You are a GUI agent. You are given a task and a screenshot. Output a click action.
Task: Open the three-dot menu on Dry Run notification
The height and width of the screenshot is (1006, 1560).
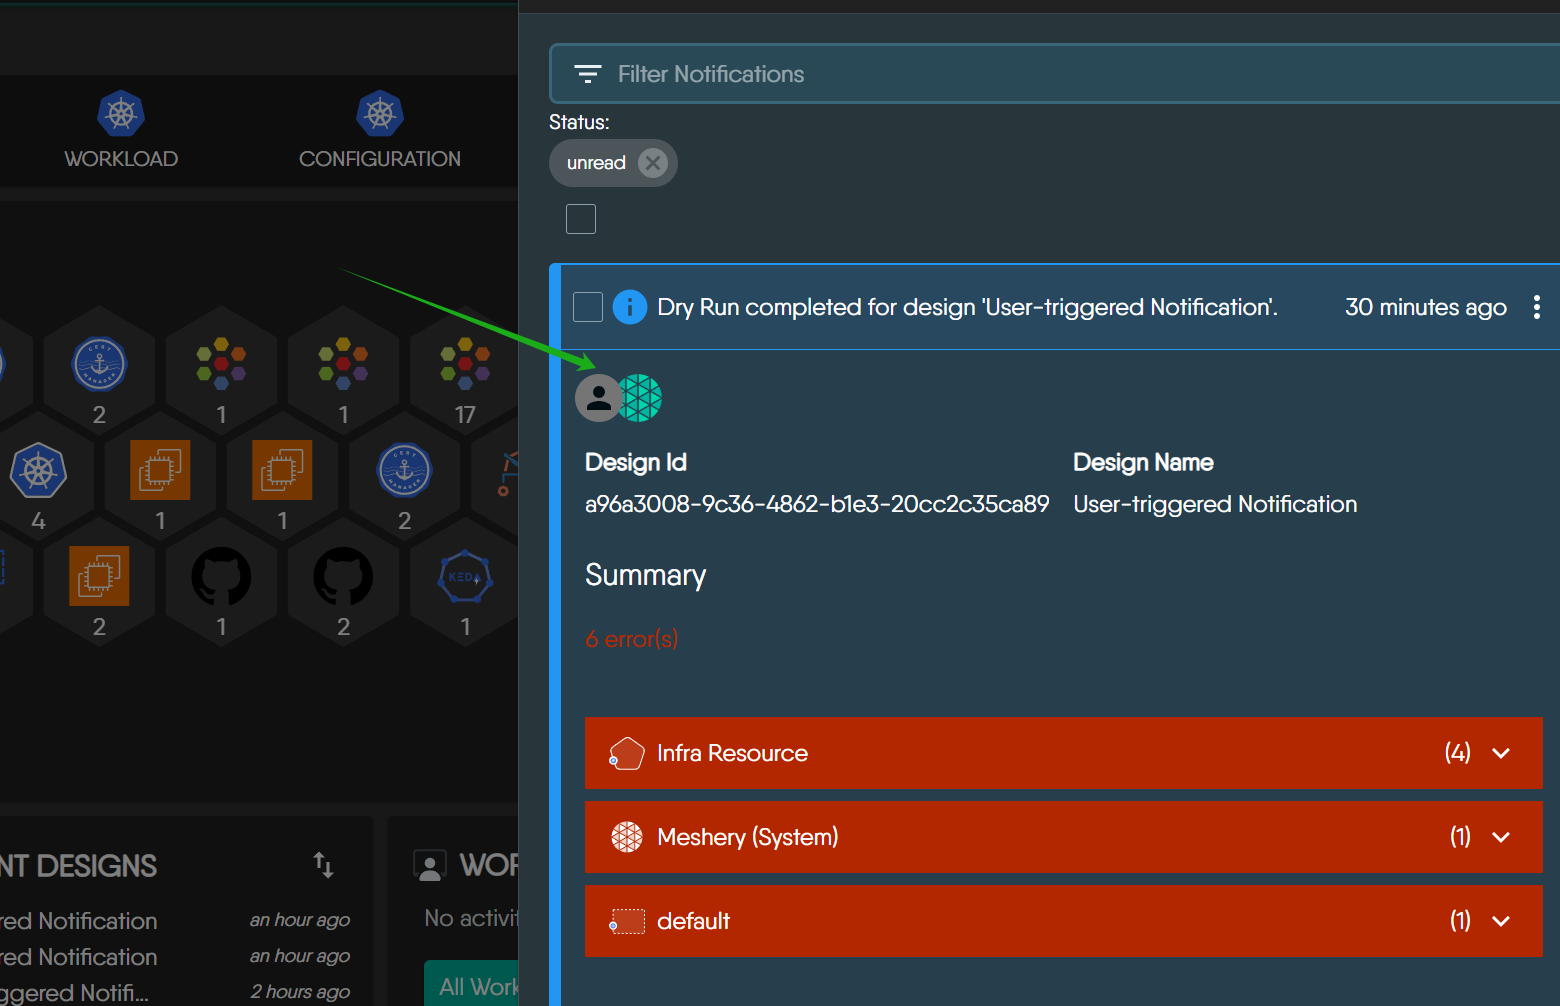point(1536,307)
